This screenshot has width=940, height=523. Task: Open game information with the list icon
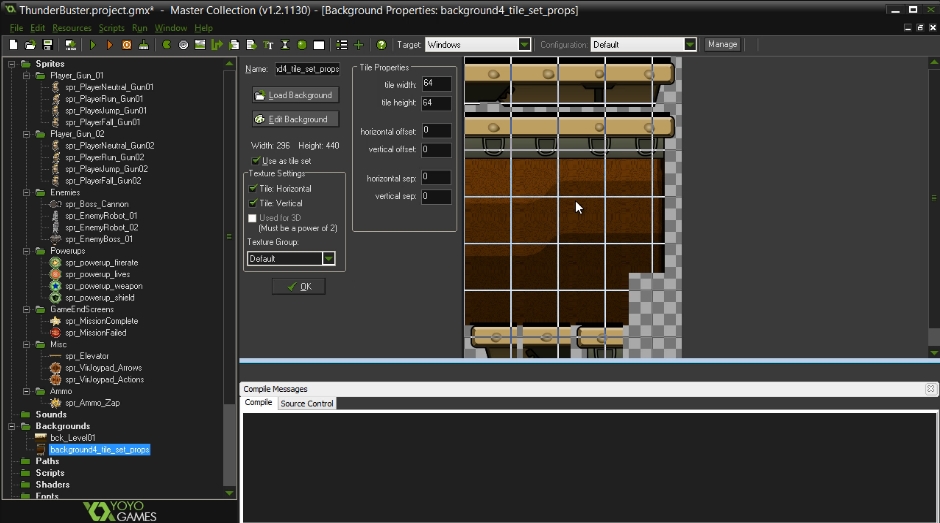pyautogui.click(x=342, y=45)
